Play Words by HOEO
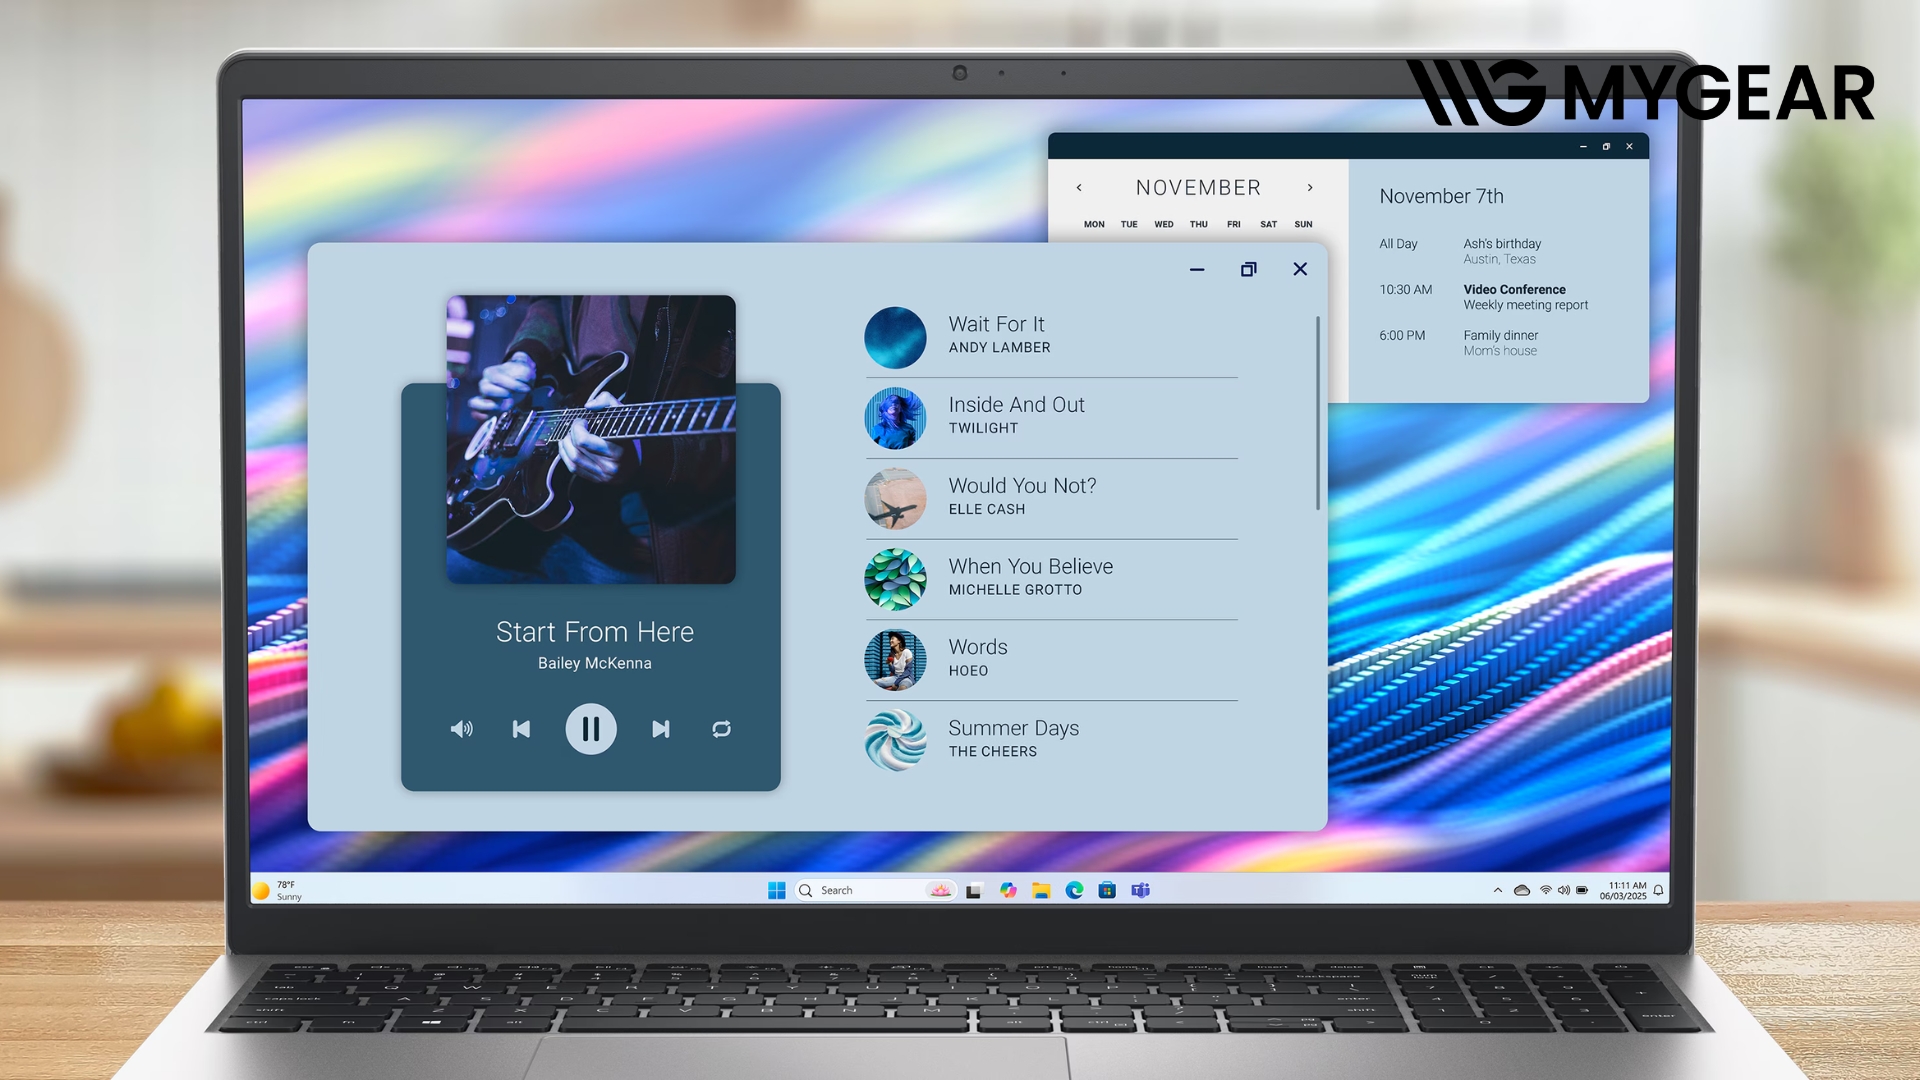 1051,660
